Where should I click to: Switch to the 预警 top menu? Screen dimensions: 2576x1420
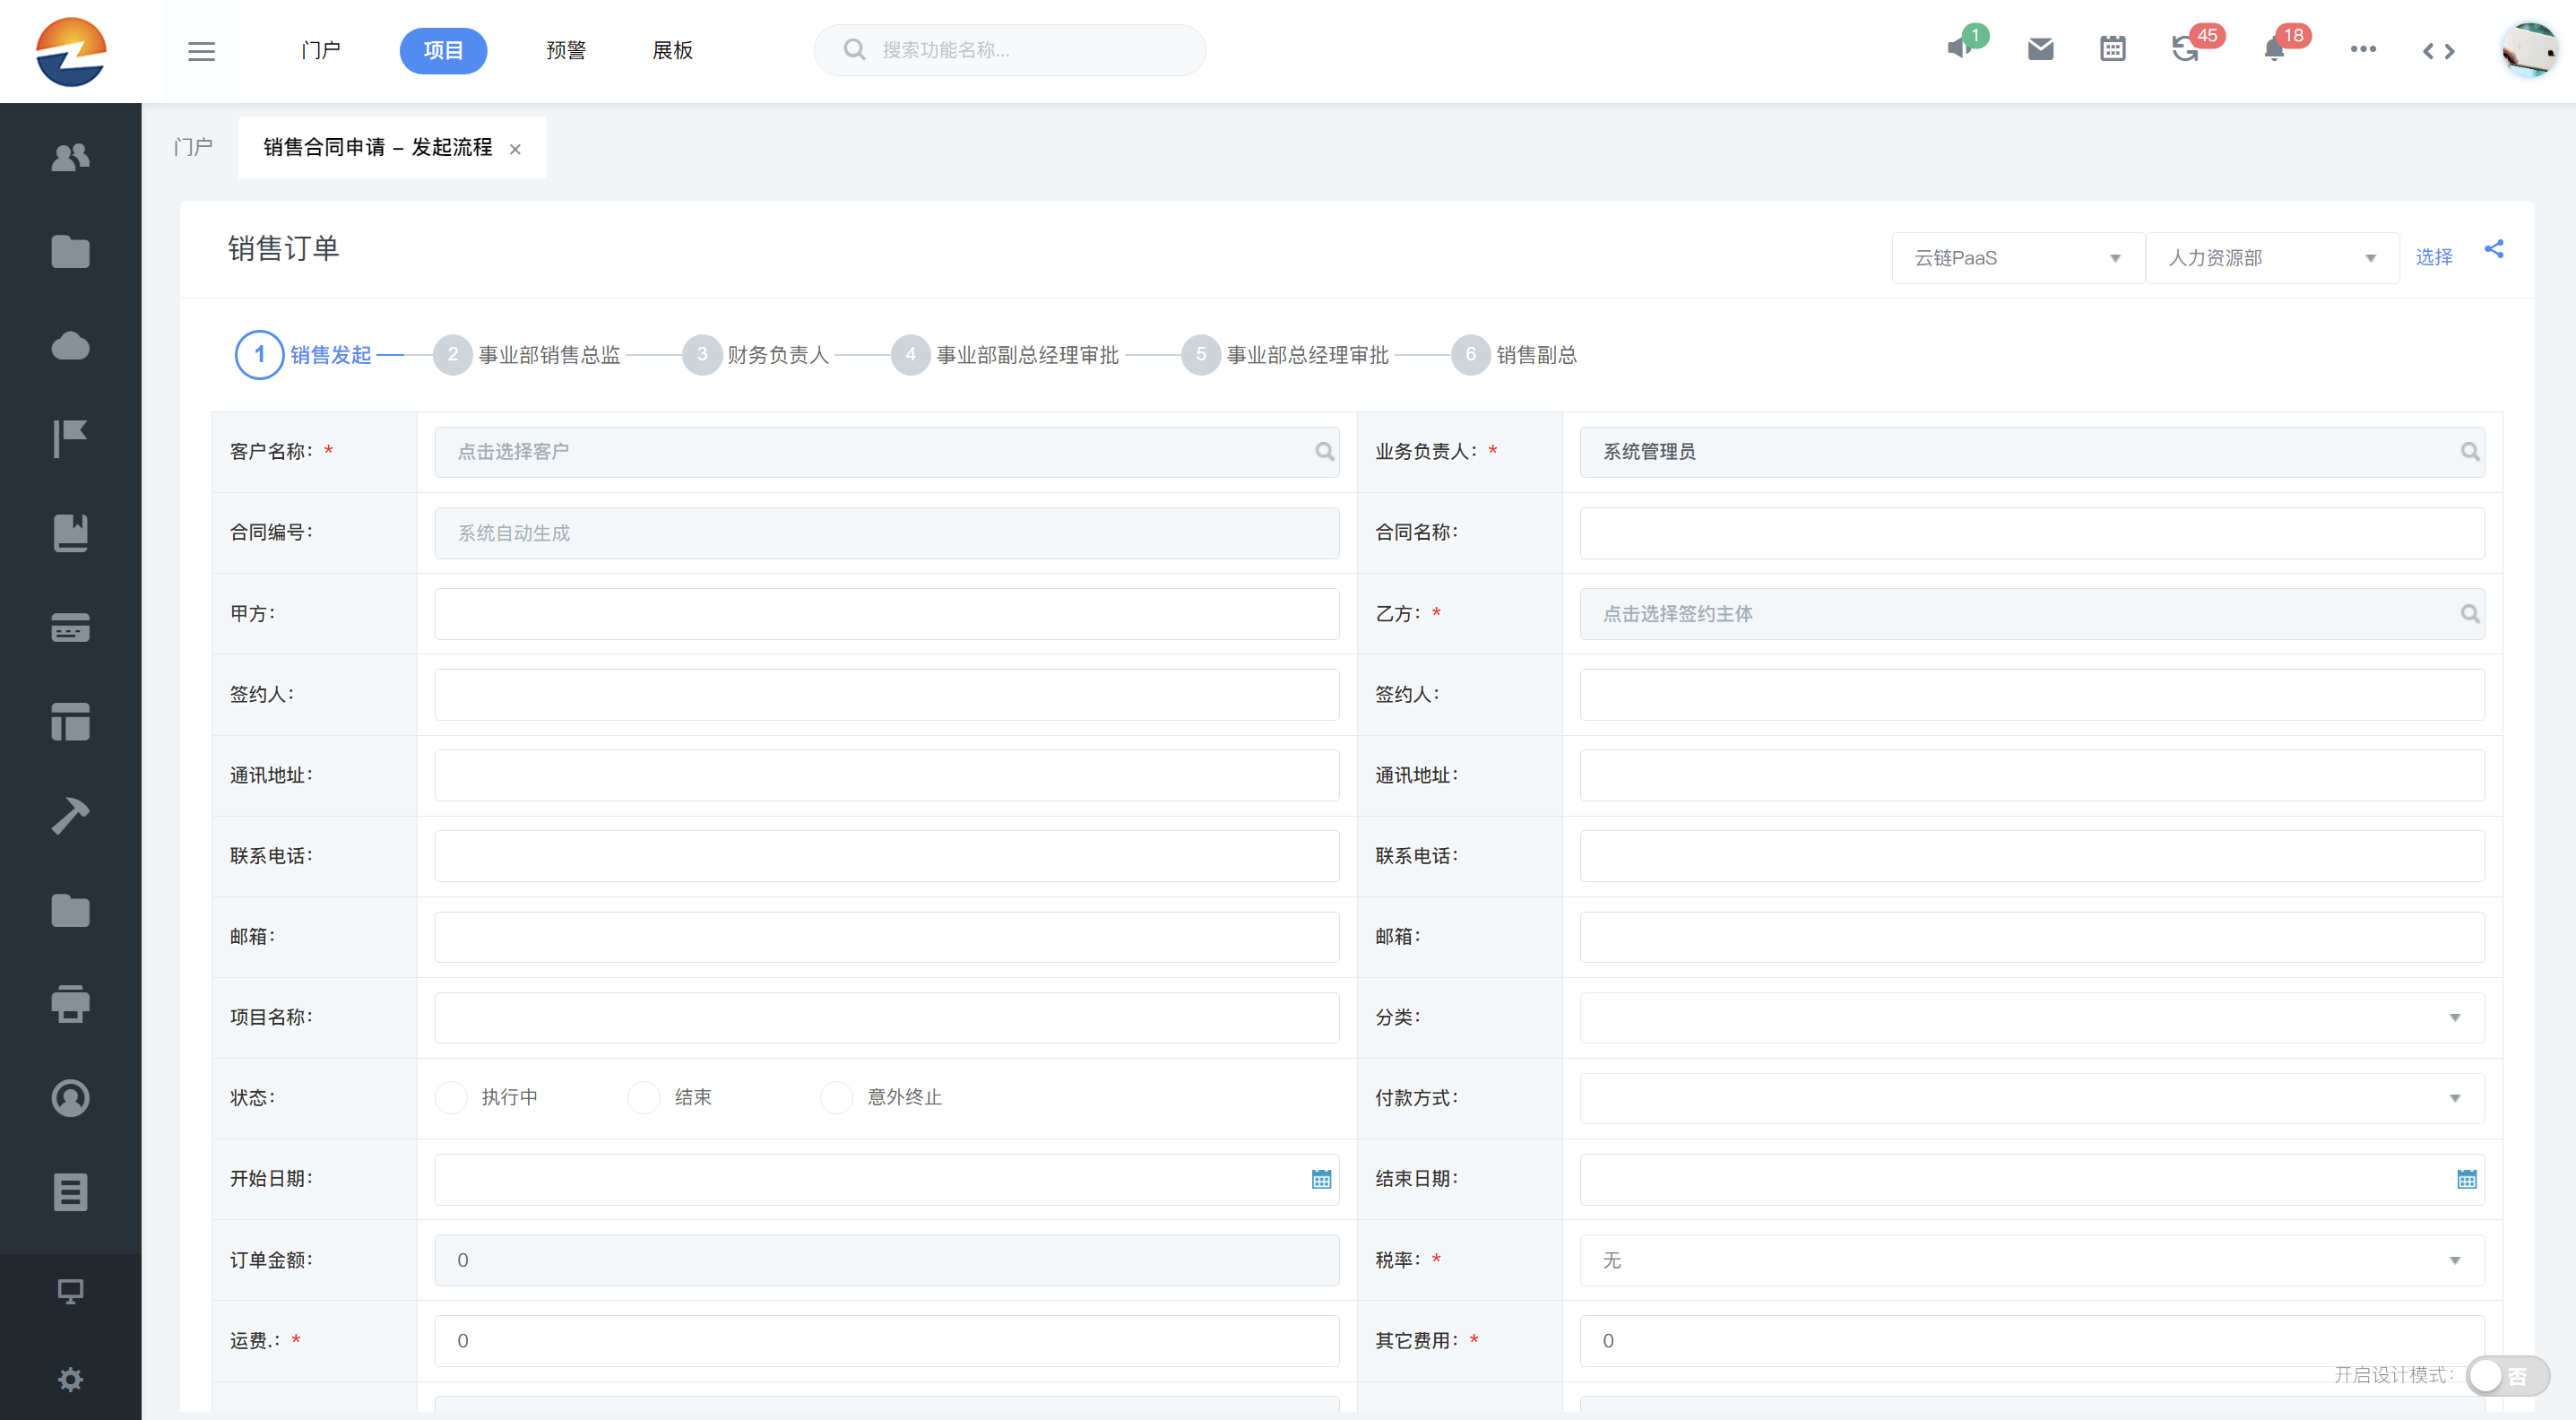(566, 50)
